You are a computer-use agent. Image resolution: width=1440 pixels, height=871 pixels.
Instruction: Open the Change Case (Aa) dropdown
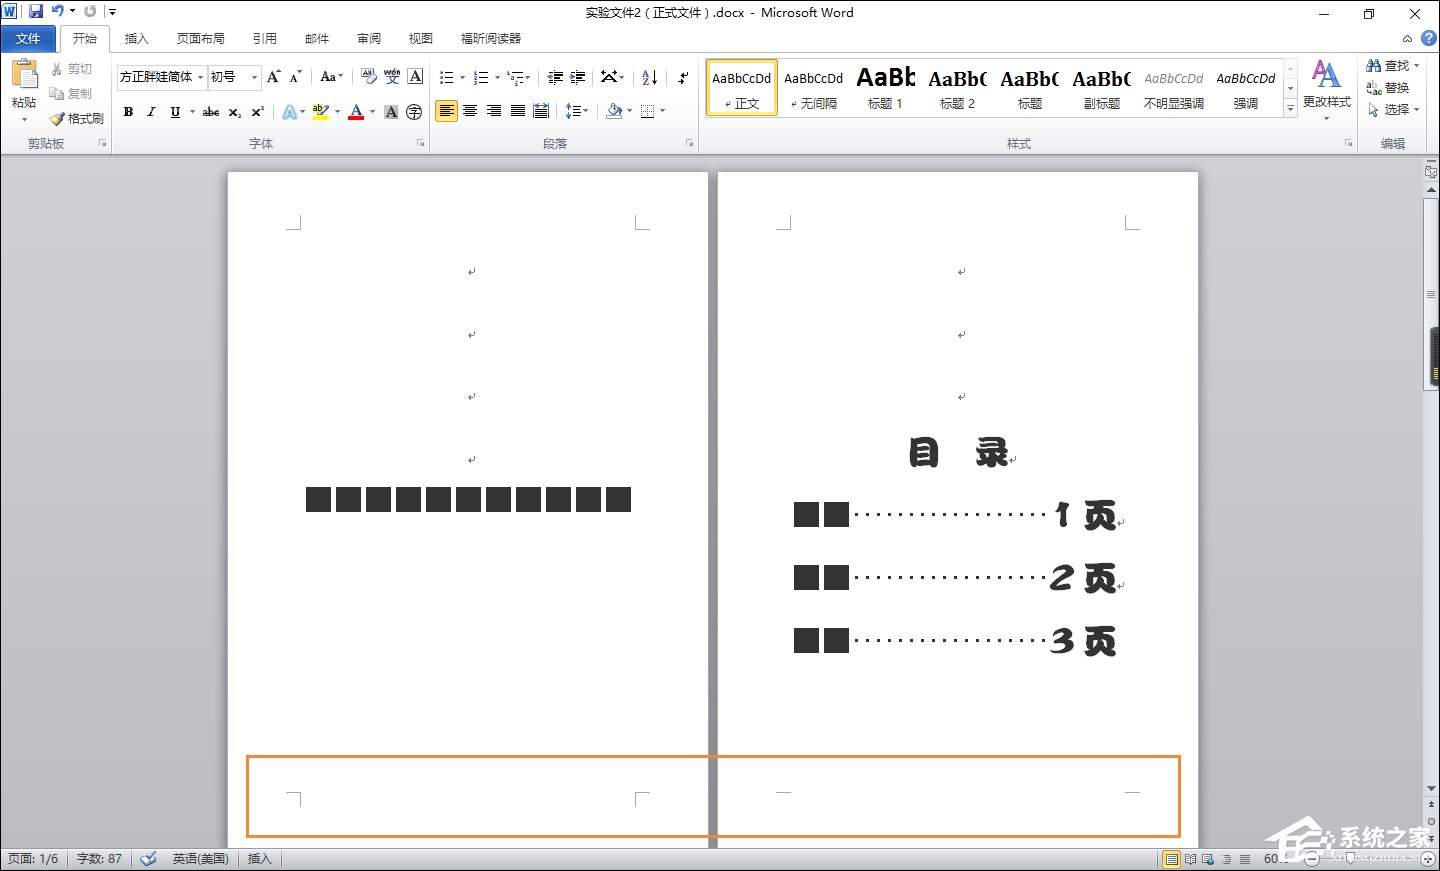click(x=331, y=77)
